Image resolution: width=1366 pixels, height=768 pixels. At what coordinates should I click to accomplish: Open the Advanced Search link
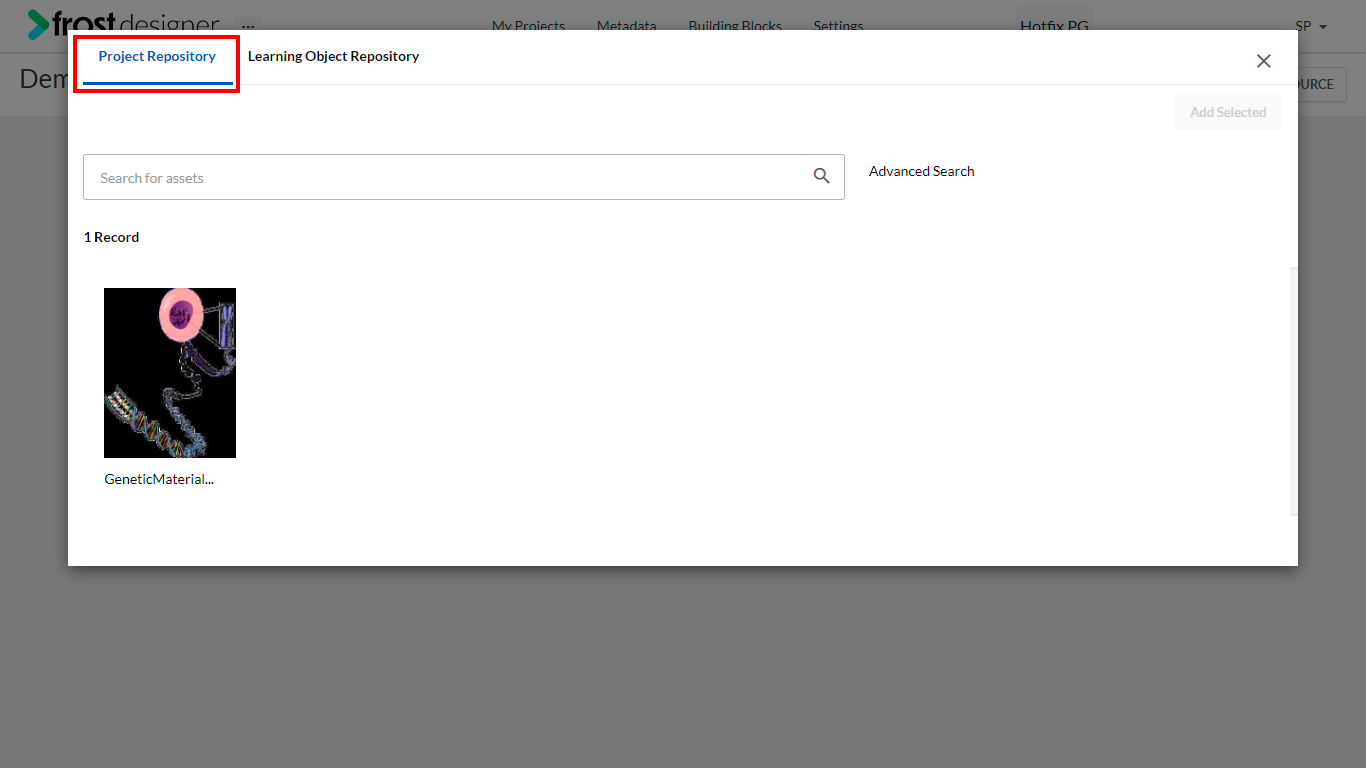(921, 171)
